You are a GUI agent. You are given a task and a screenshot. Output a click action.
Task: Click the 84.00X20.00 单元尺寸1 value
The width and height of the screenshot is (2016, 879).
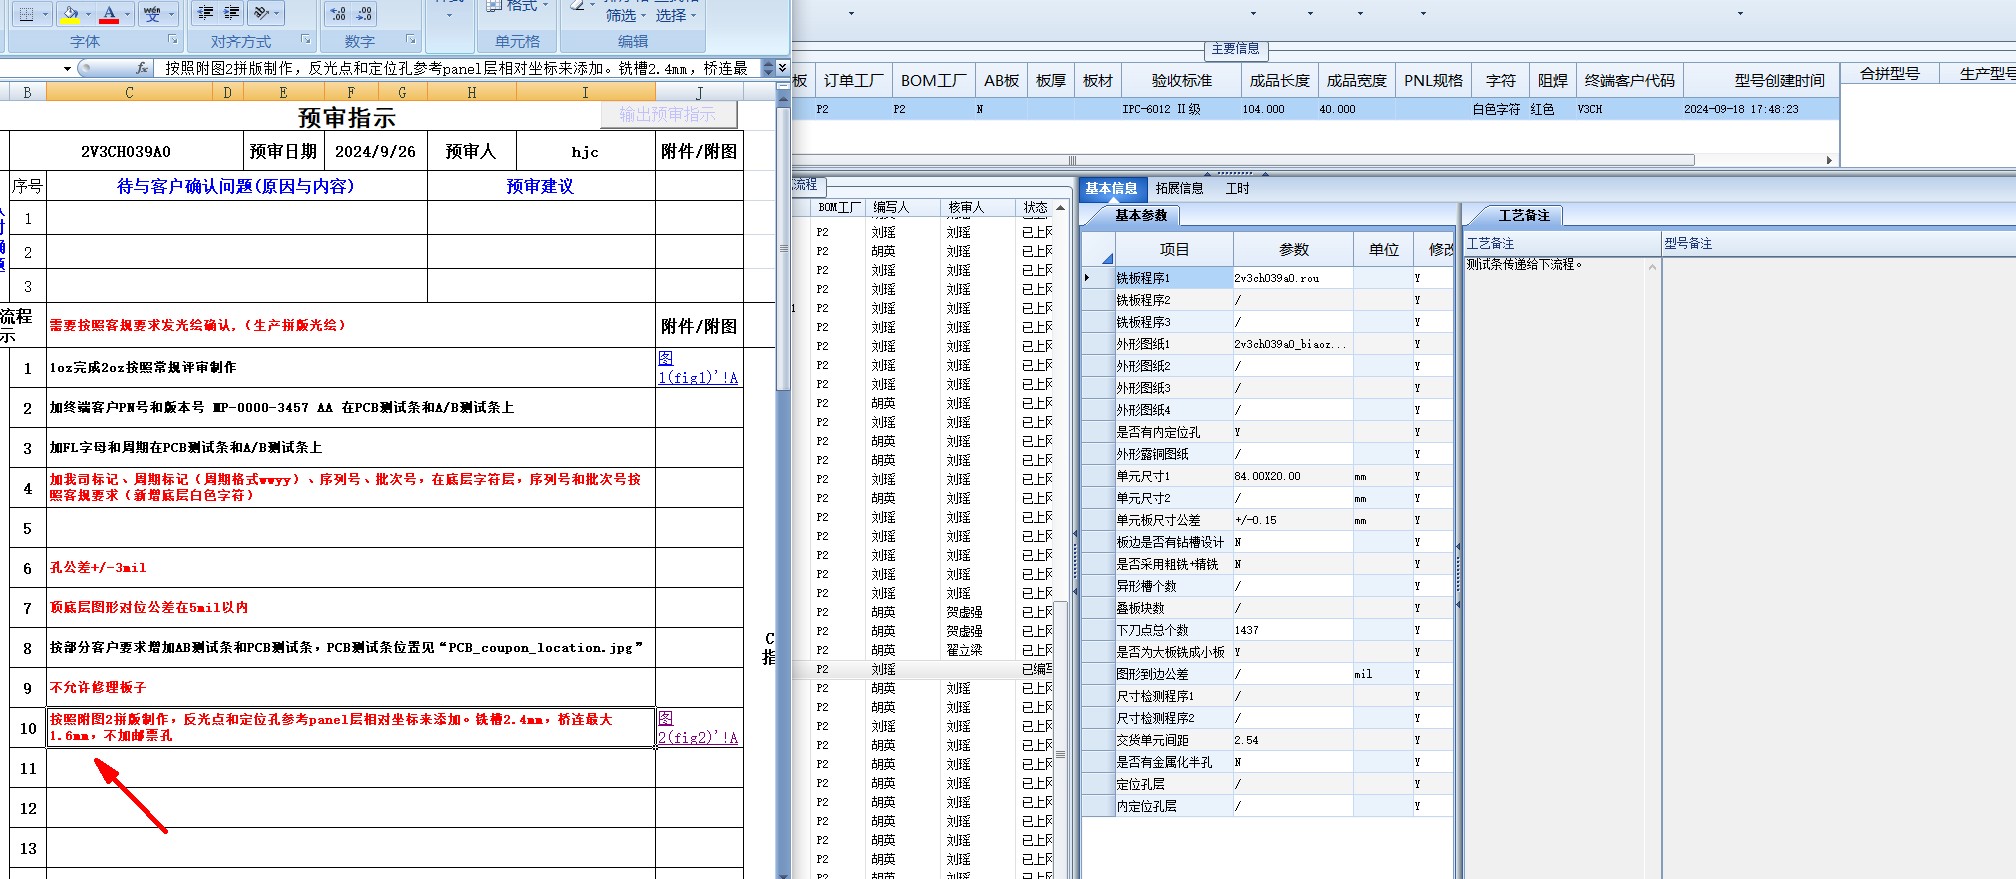tap(1293, 476)
